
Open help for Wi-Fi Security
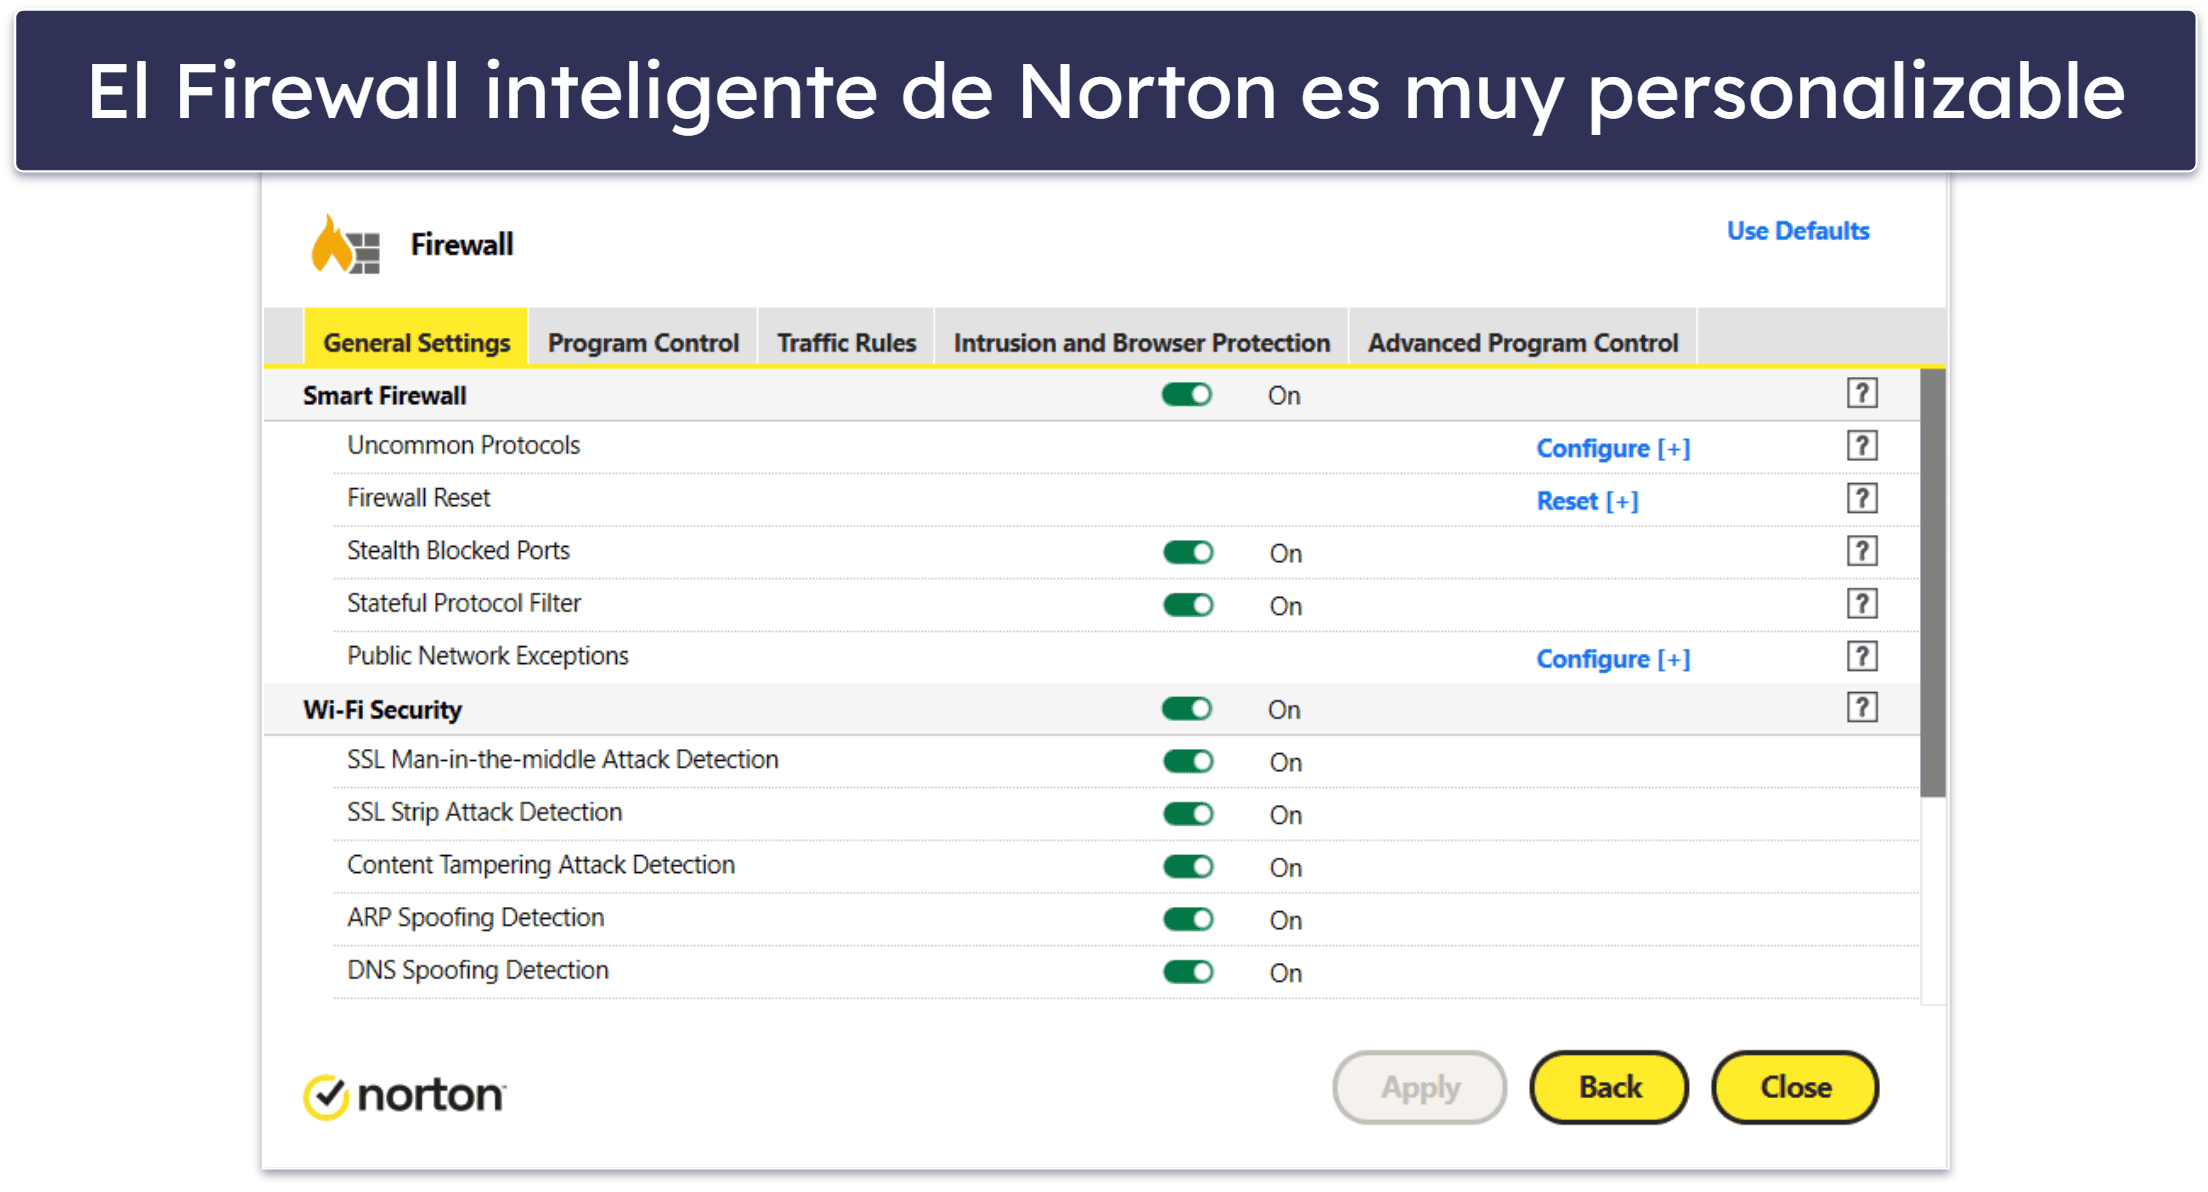(1861, 708)
